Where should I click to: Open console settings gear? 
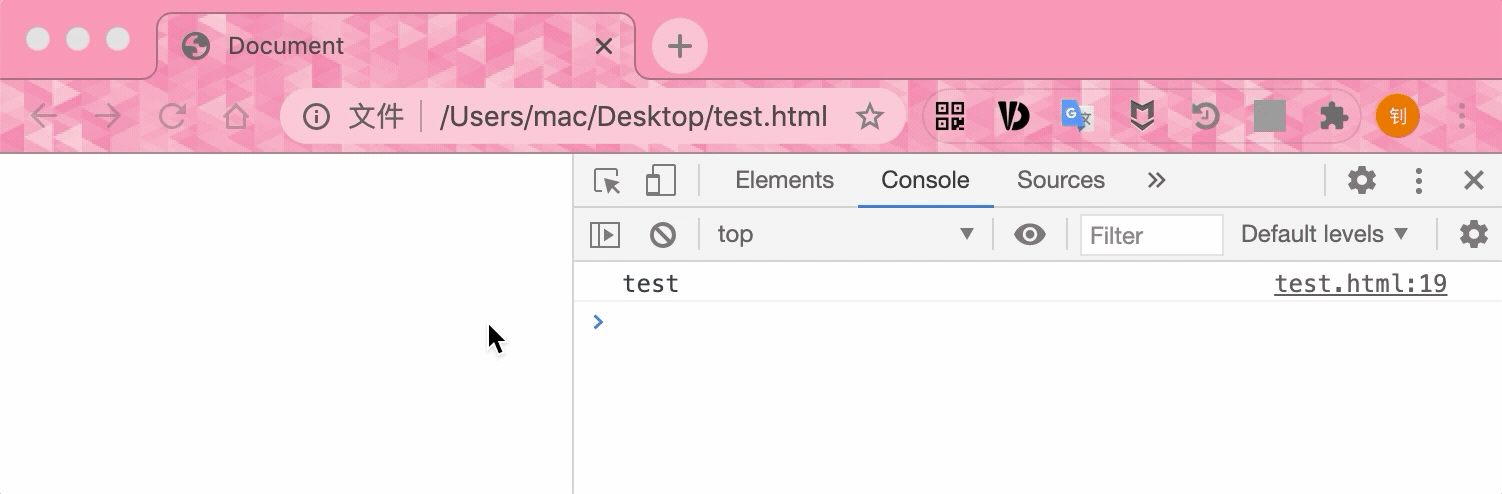pos(1473,235)
